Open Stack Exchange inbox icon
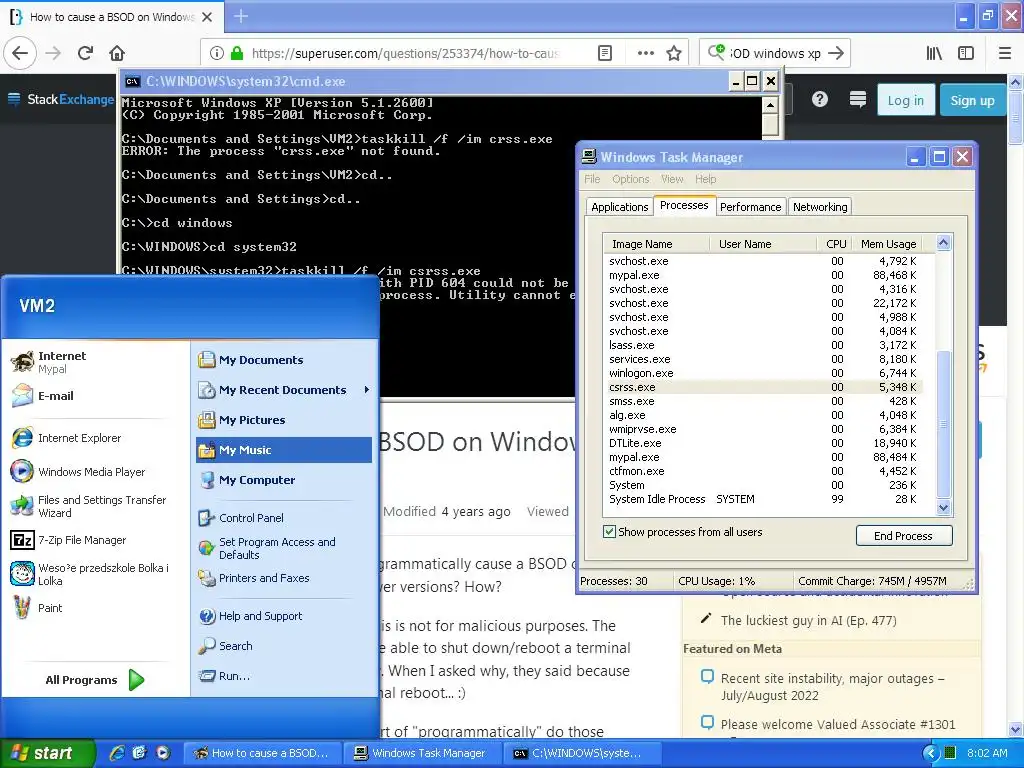Screen dimensions: 1024x768 click(x=857, y=99)
